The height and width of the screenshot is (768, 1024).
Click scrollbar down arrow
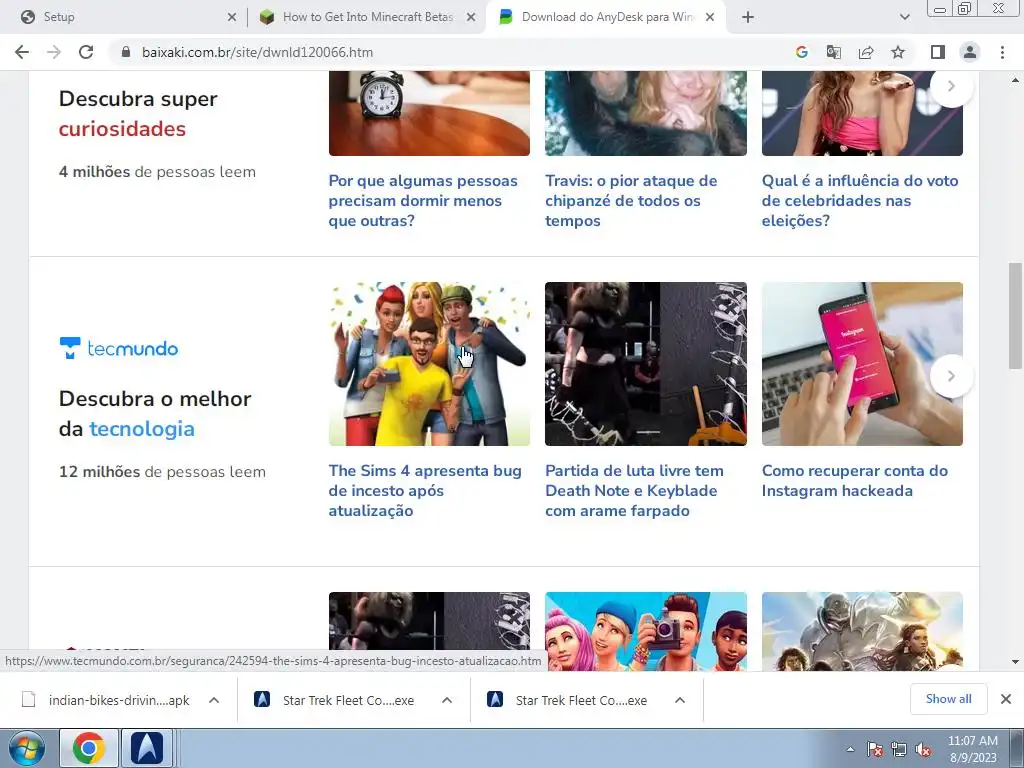point(1015,662)
